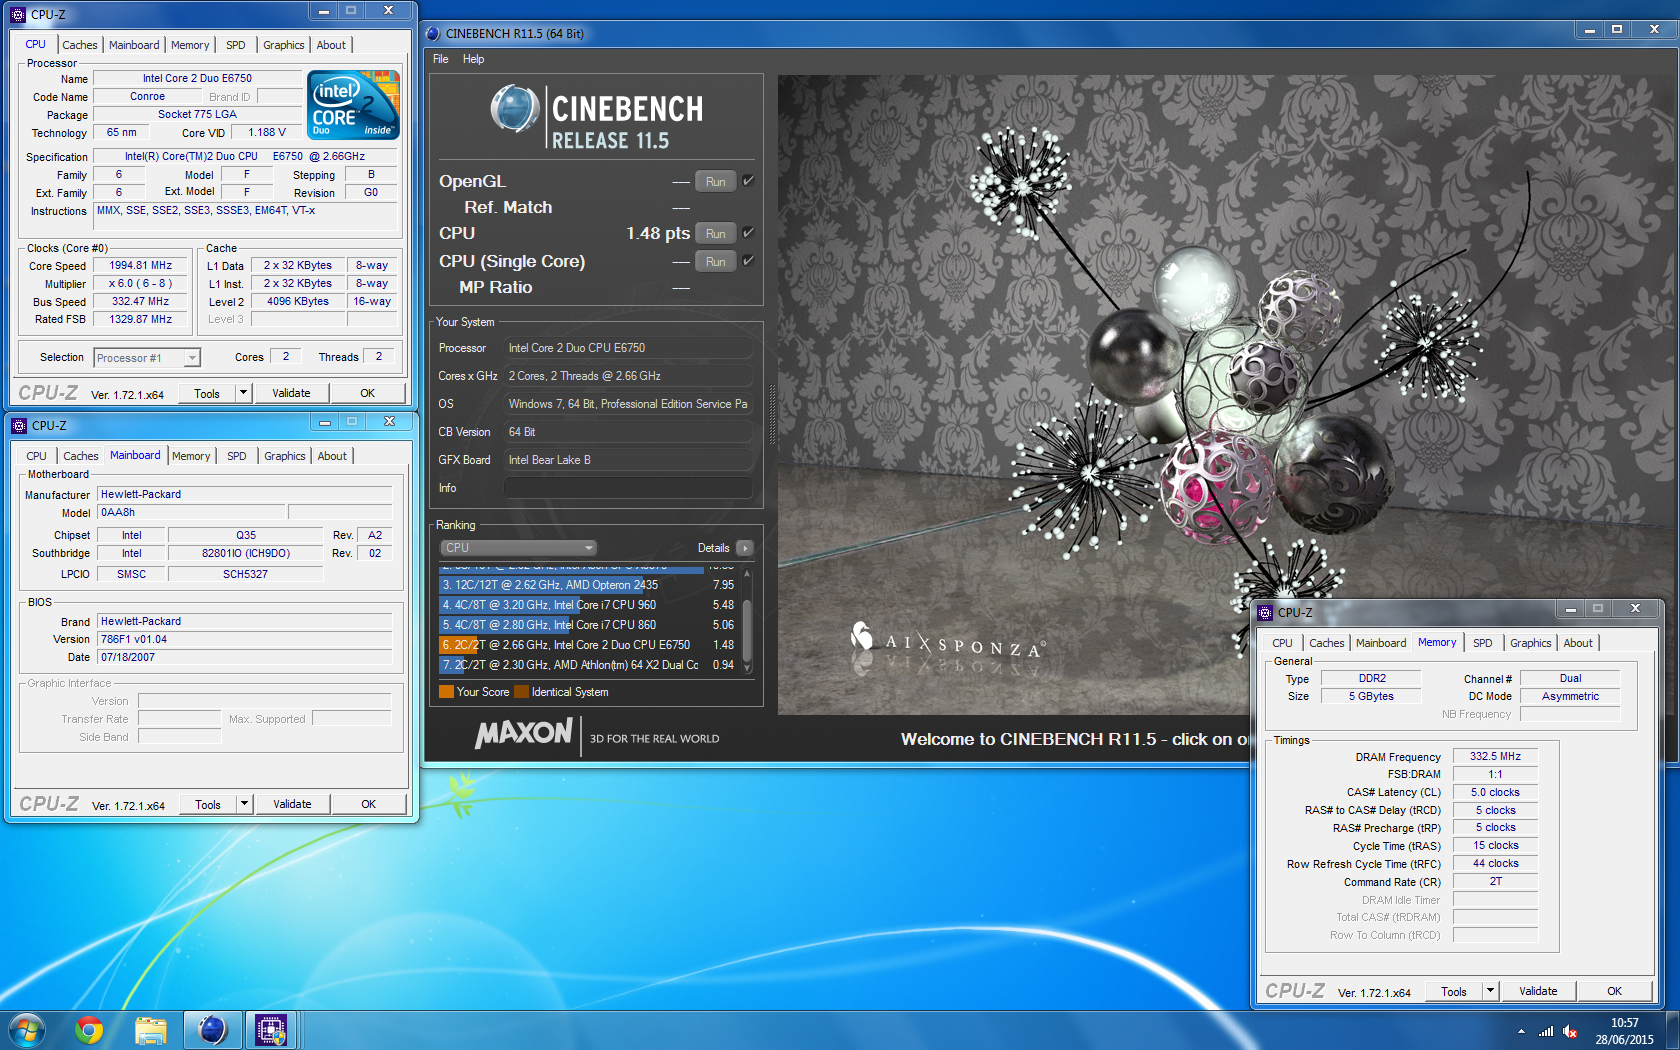Screen dimensions: 1680x1050
Task: Open the Graphics tab in the Memory CPU-Z window
Action: pos(1531,643)
